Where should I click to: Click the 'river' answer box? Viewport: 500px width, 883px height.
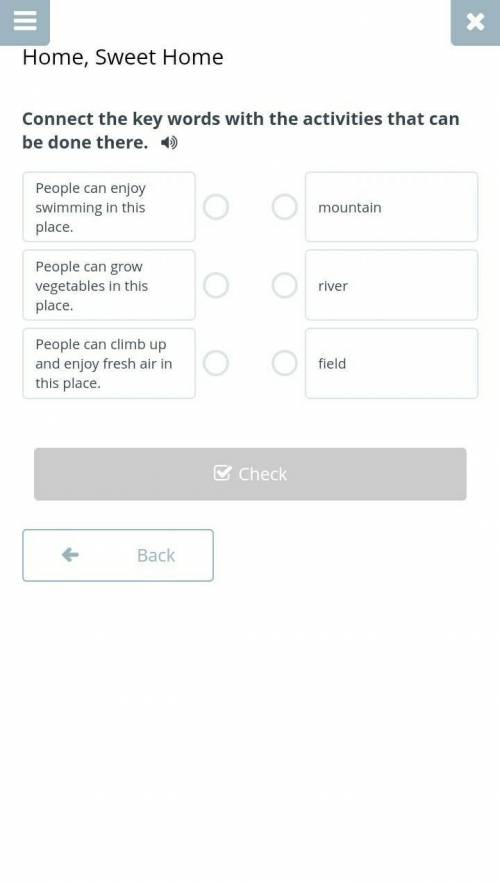point(391,285)
